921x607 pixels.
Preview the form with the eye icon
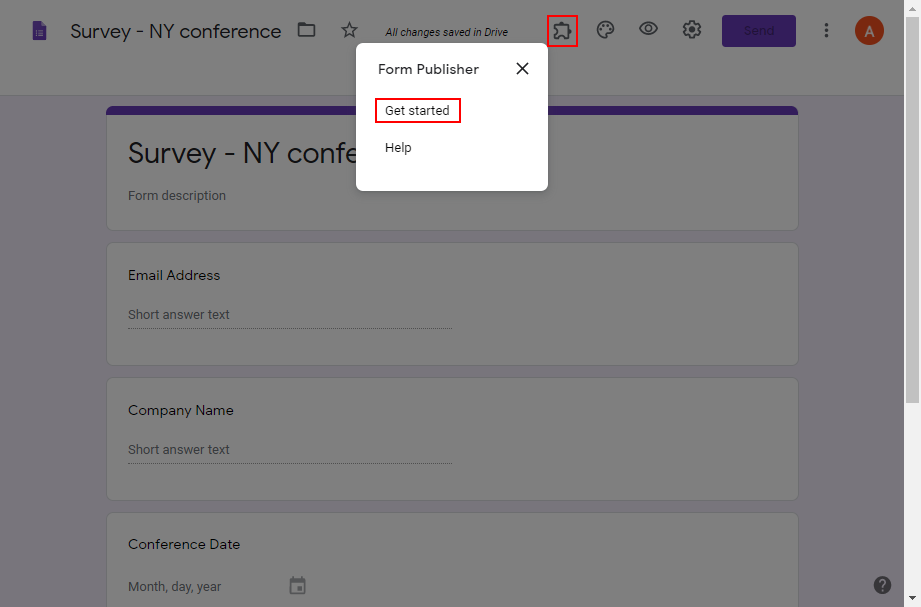(x=648, y=29)
